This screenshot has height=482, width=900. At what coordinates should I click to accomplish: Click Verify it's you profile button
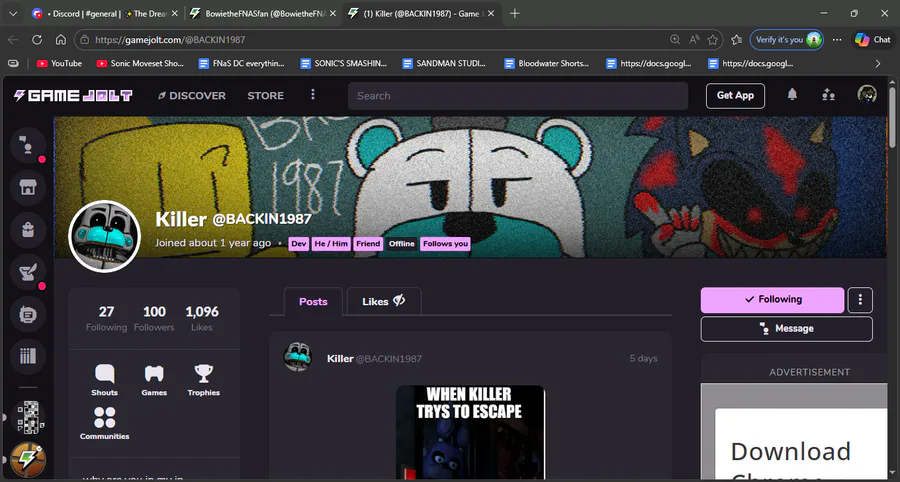point(786,40)
